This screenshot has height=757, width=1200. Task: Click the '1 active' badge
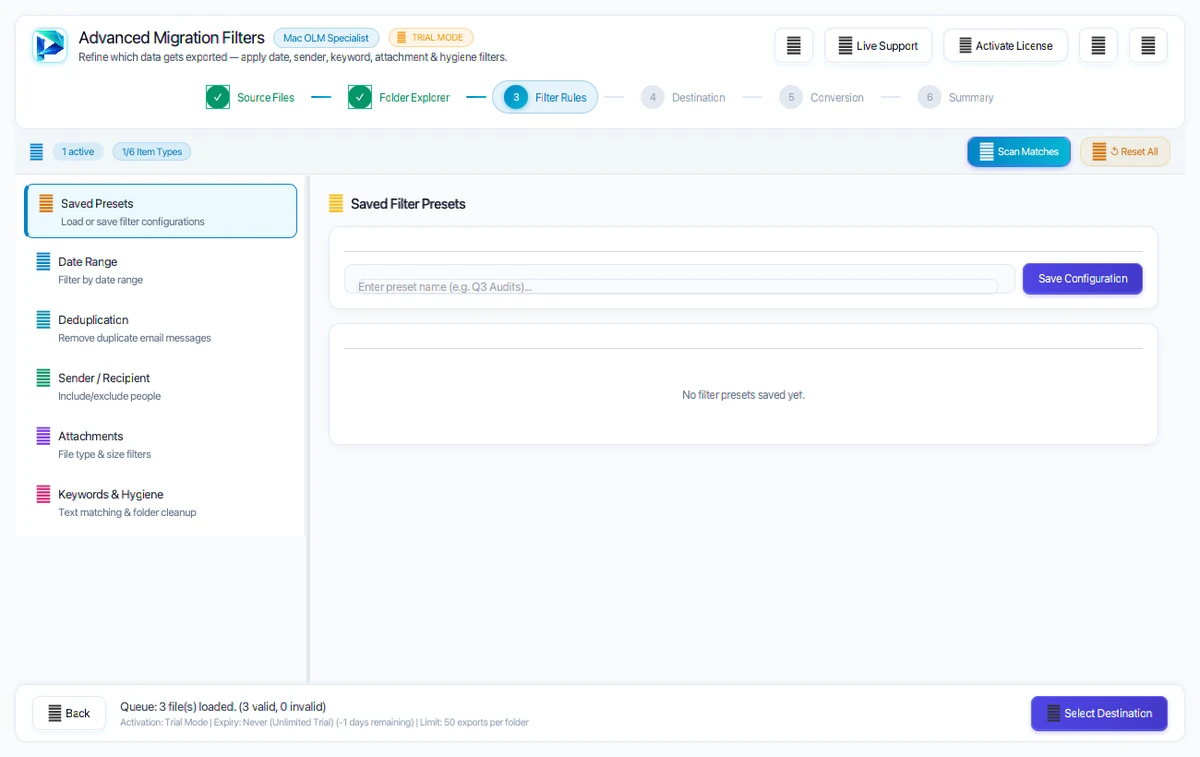(78, 152)
